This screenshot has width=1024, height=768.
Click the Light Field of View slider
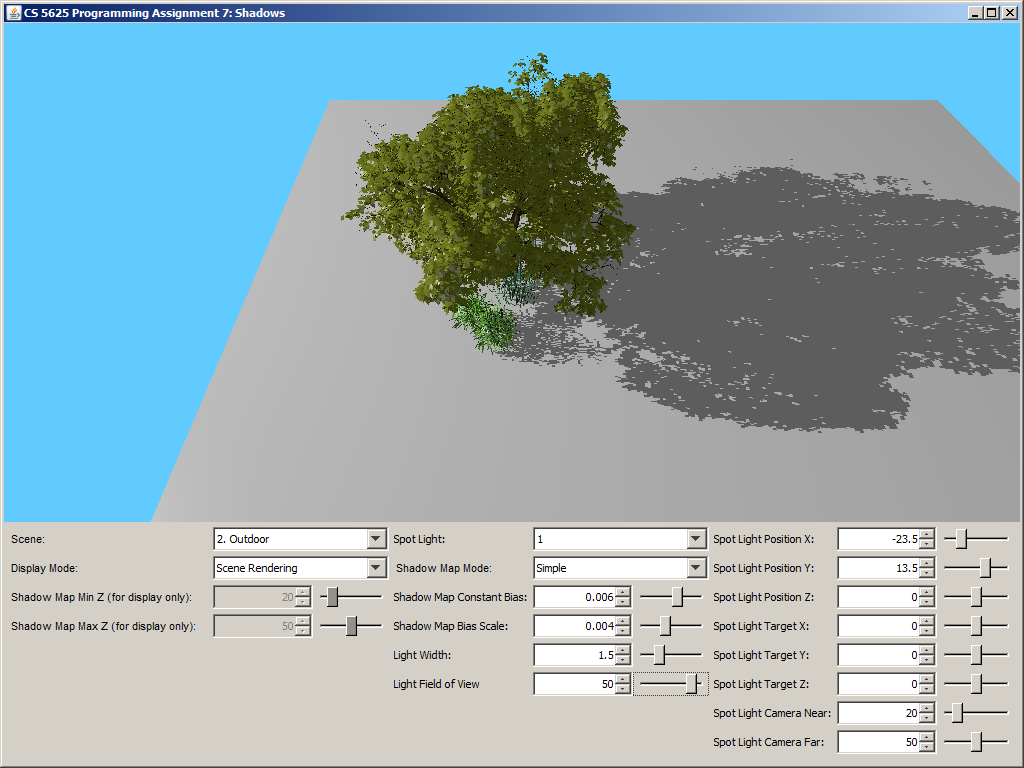tap(671, 684)
